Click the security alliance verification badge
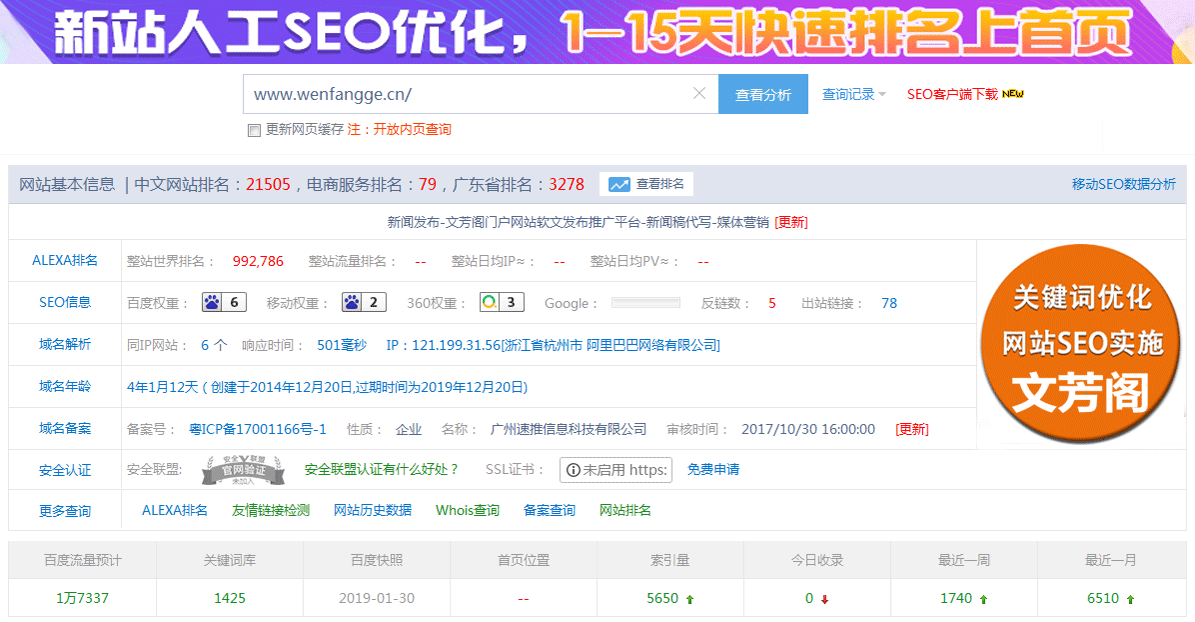 click(243, 470)
